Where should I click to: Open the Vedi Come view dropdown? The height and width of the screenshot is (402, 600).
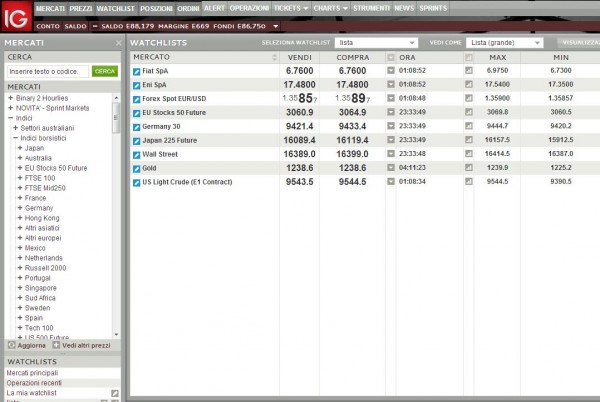click(505, 43)
